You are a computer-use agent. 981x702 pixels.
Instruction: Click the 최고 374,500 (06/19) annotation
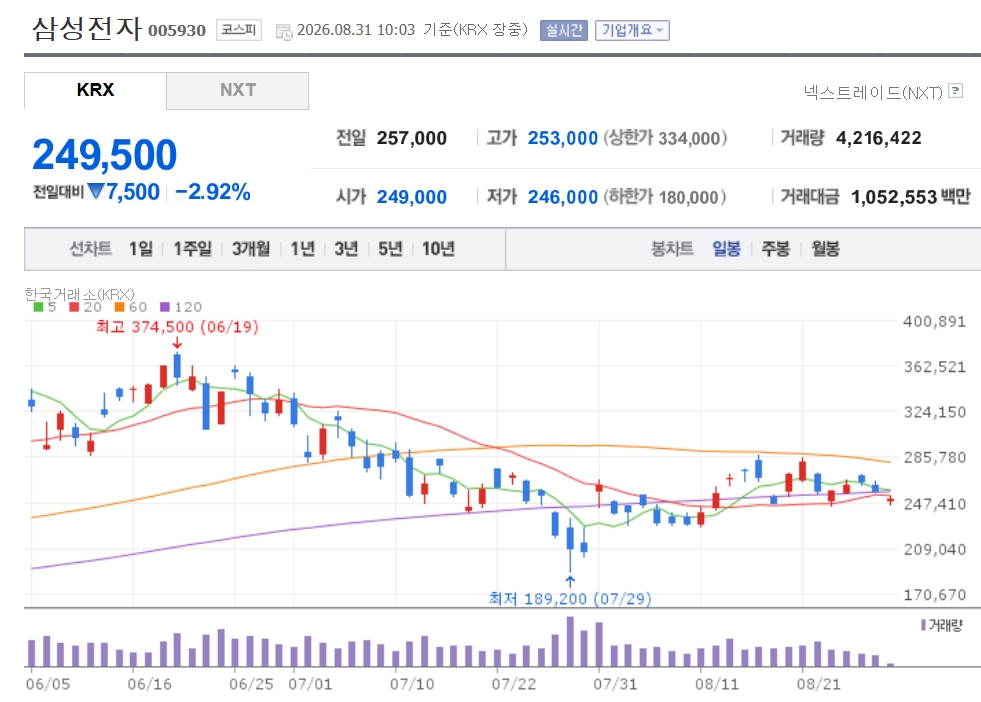tap(177, 327)
